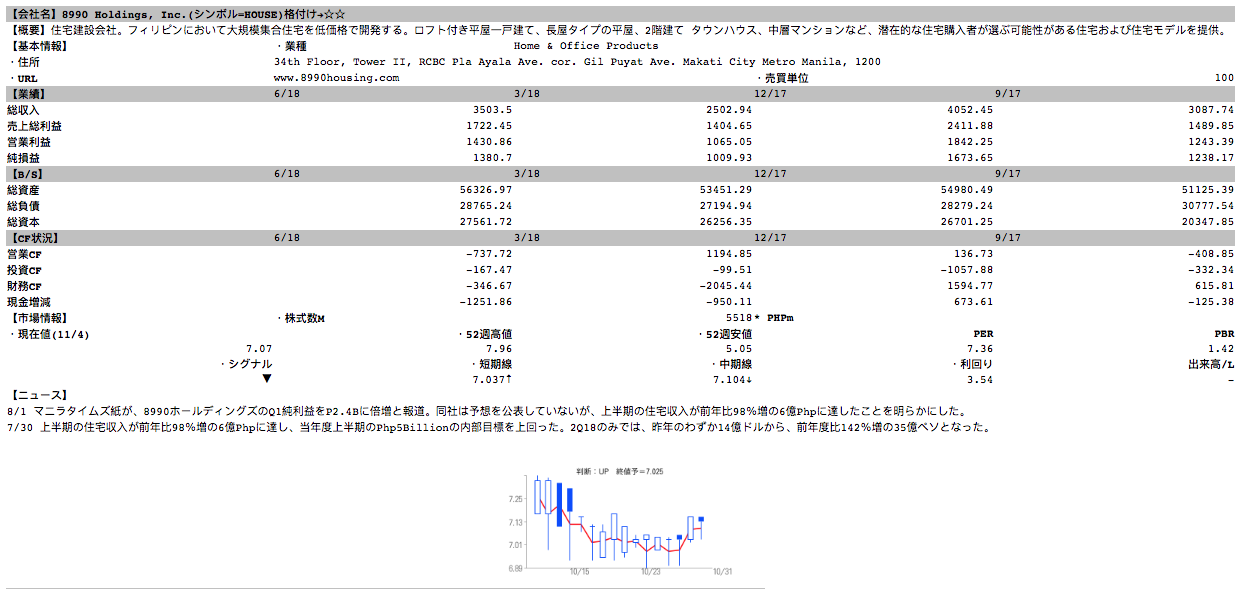Click the 市場情報 section header
The image size is (1242, 589).
click(39, 318)
